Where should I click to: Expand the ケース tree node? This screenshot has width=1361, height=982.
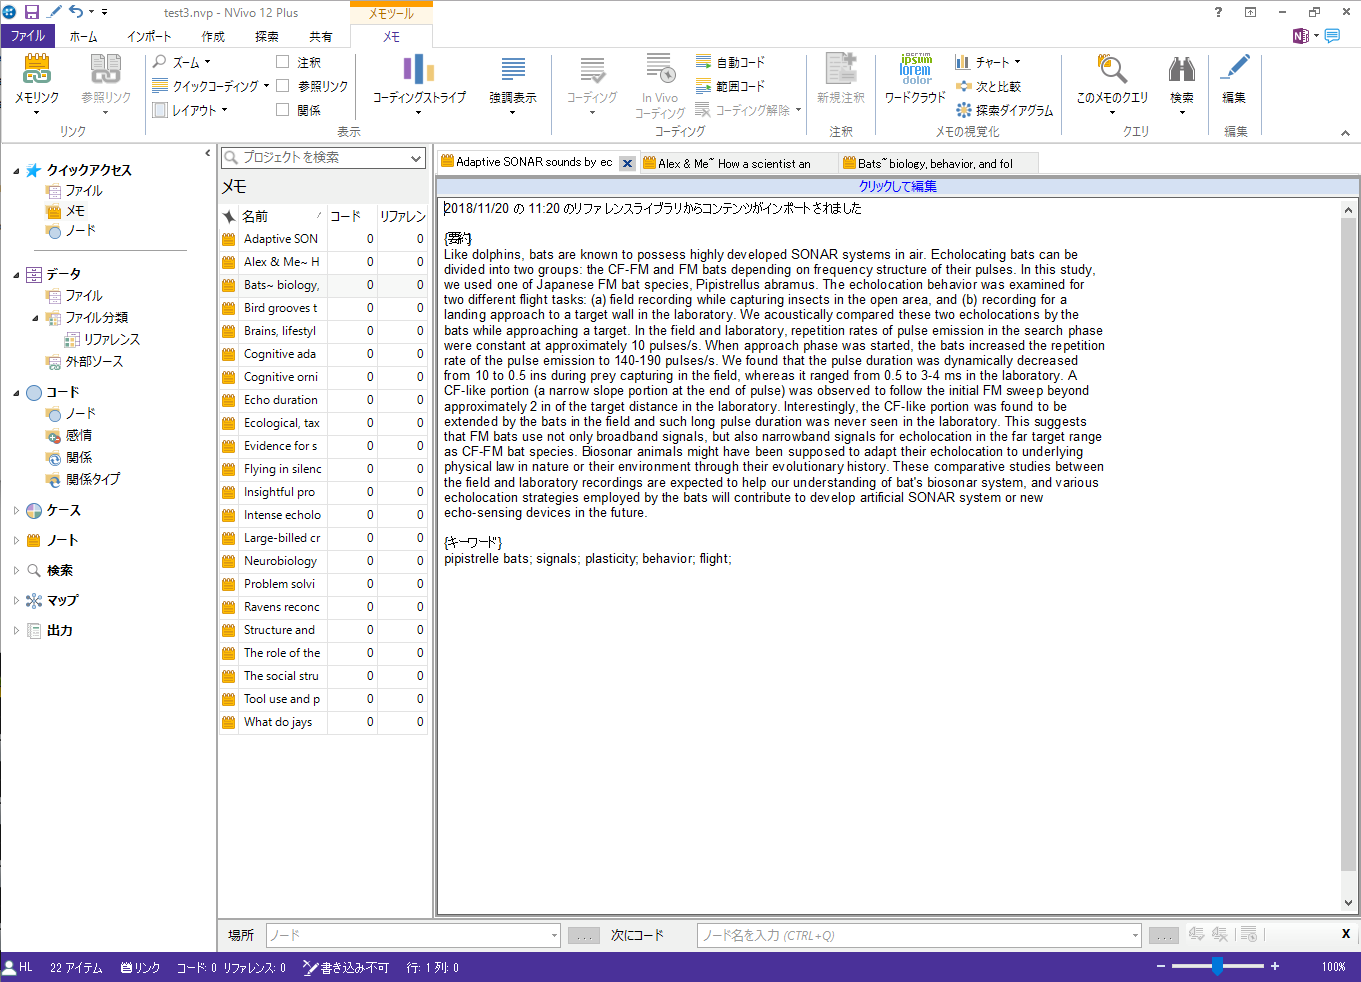(16, 511)
